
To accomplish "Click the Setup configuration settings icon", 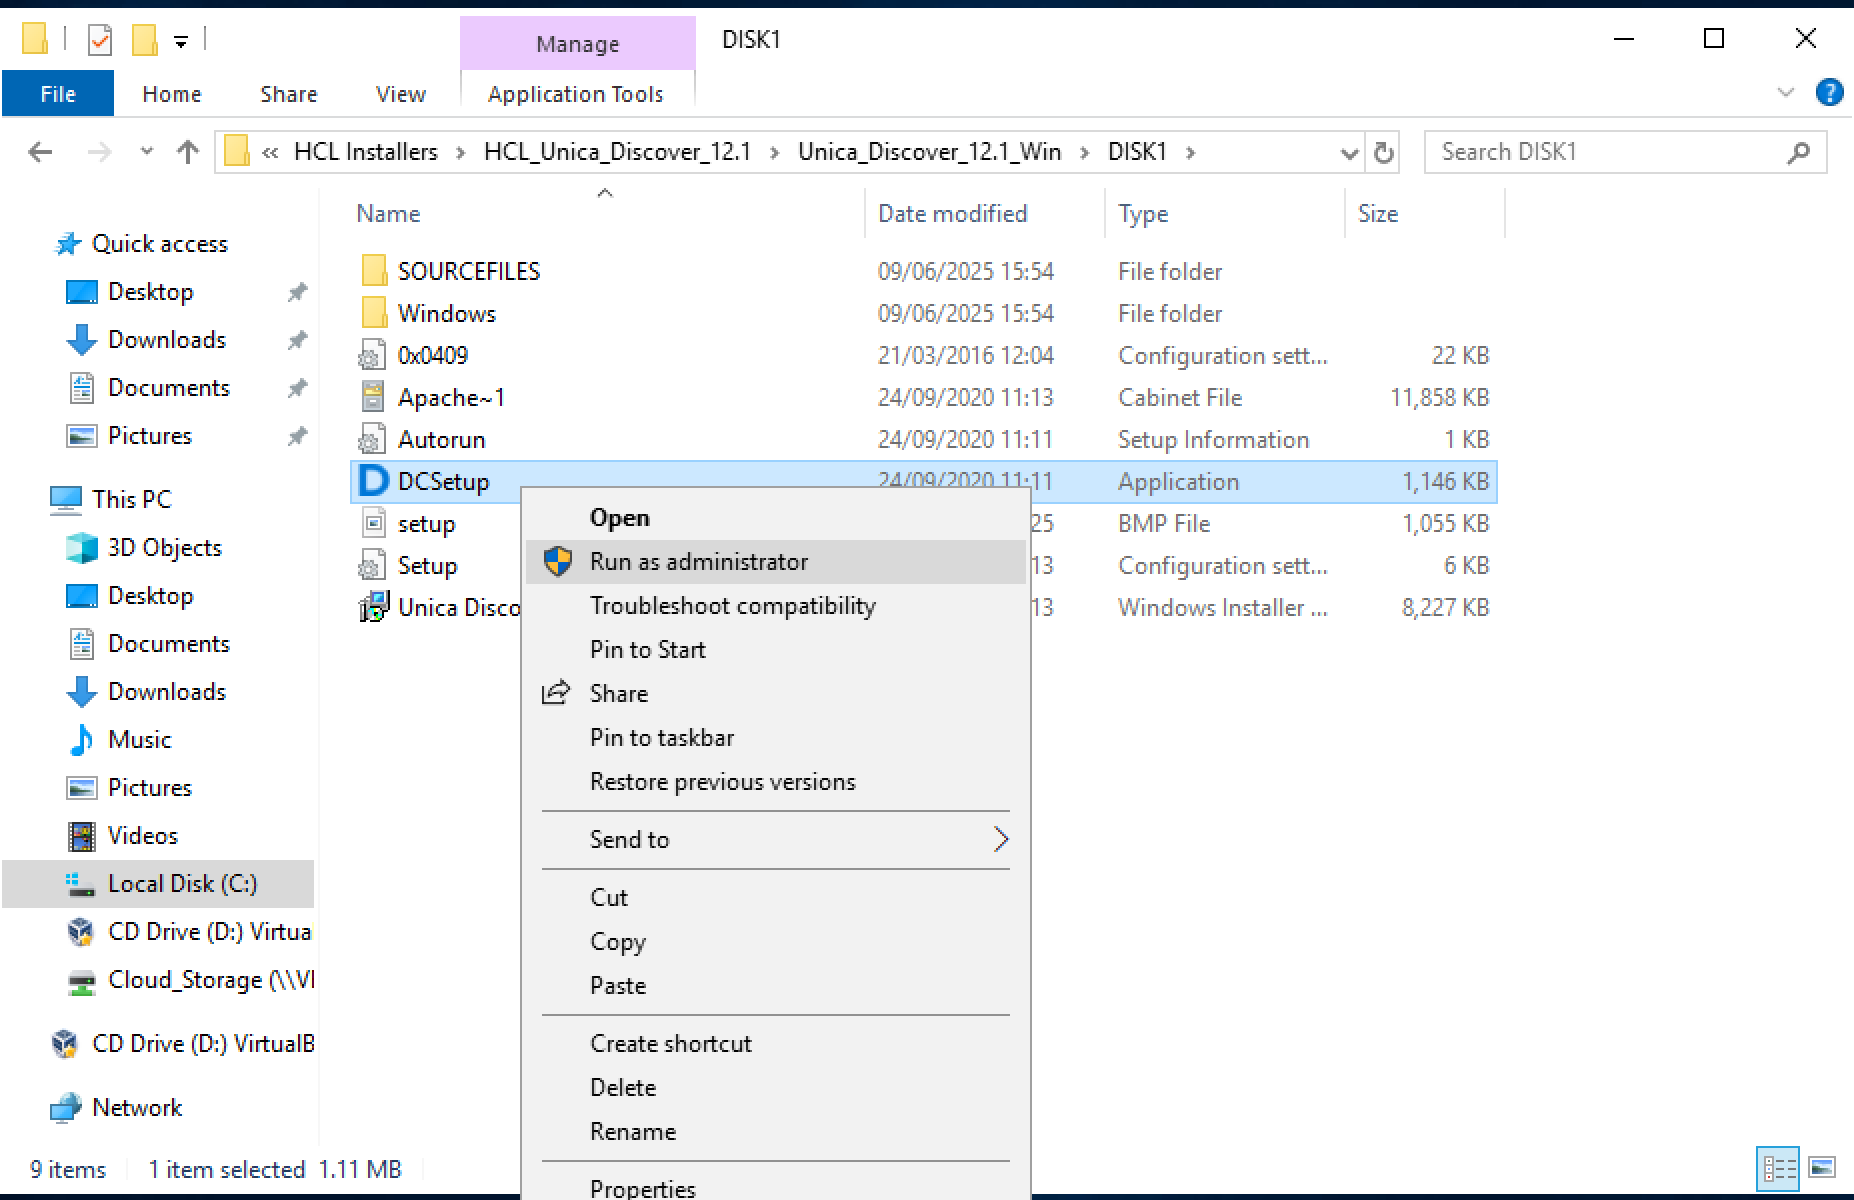I will (372, 565).
